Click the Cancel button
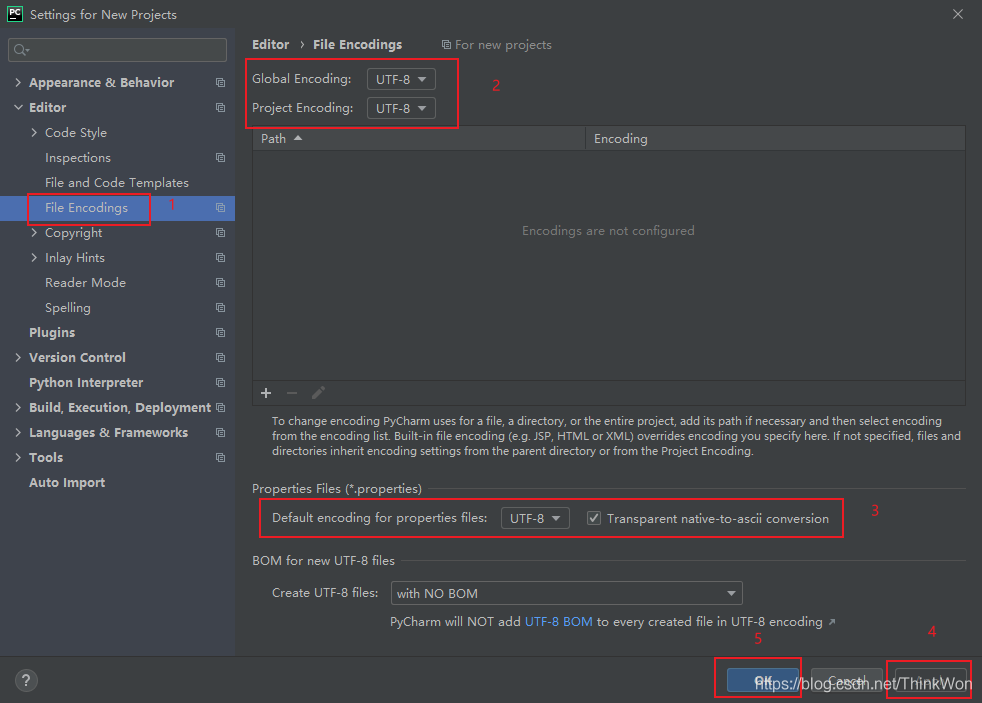The width and height of the screenshot is (982, 703). click(x=847, y=680)
